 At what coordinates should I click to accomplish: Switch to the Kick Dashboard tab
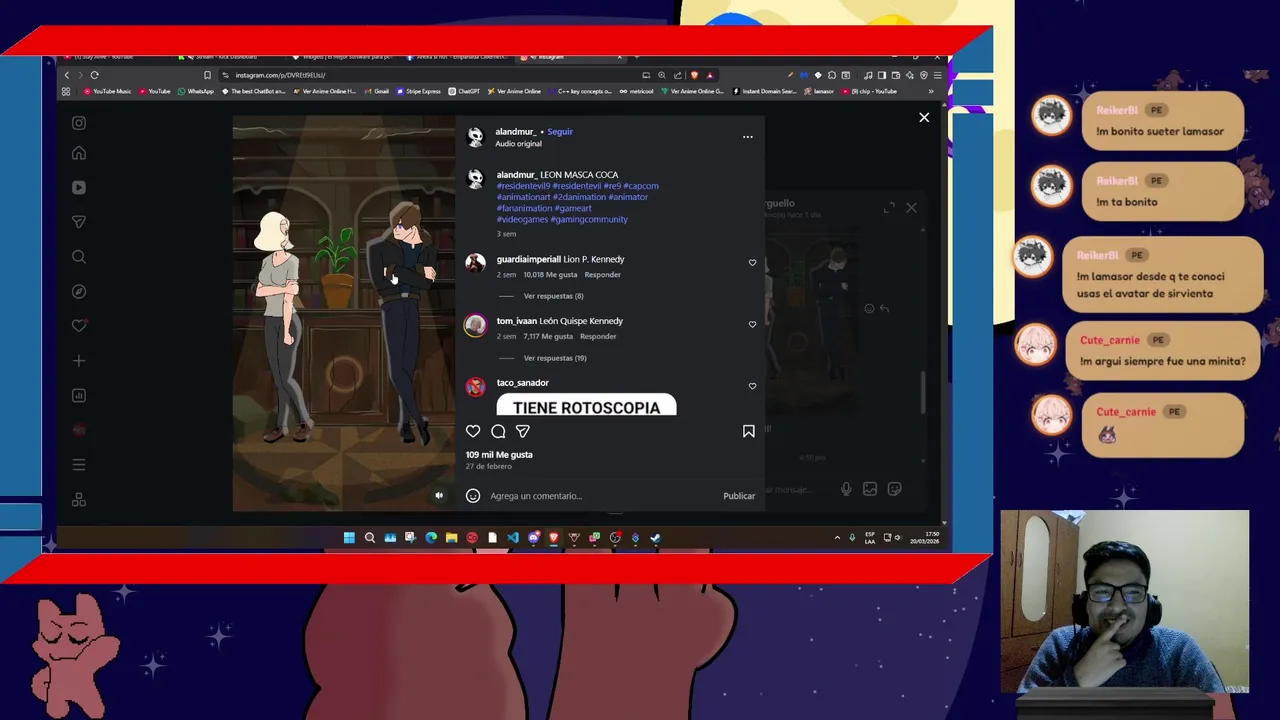226,57
